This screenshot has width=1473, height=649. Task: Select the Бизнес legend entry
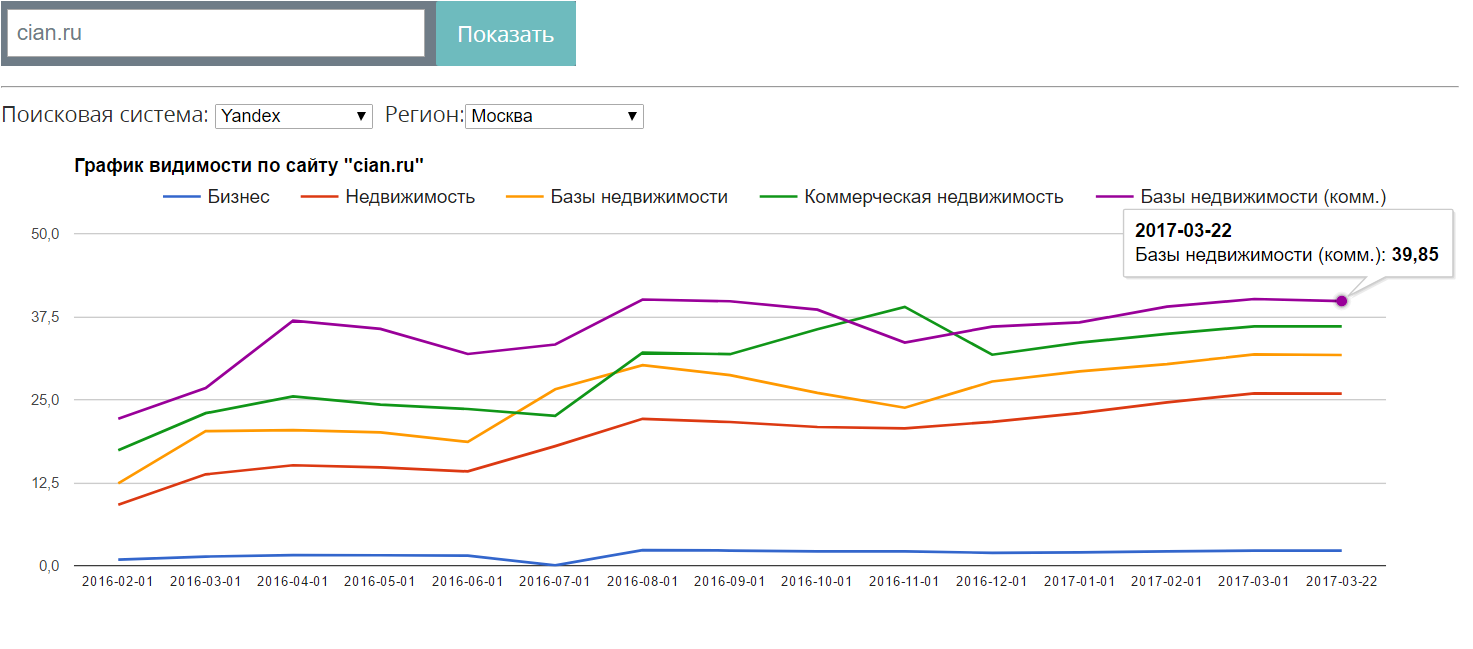point(238,197)
